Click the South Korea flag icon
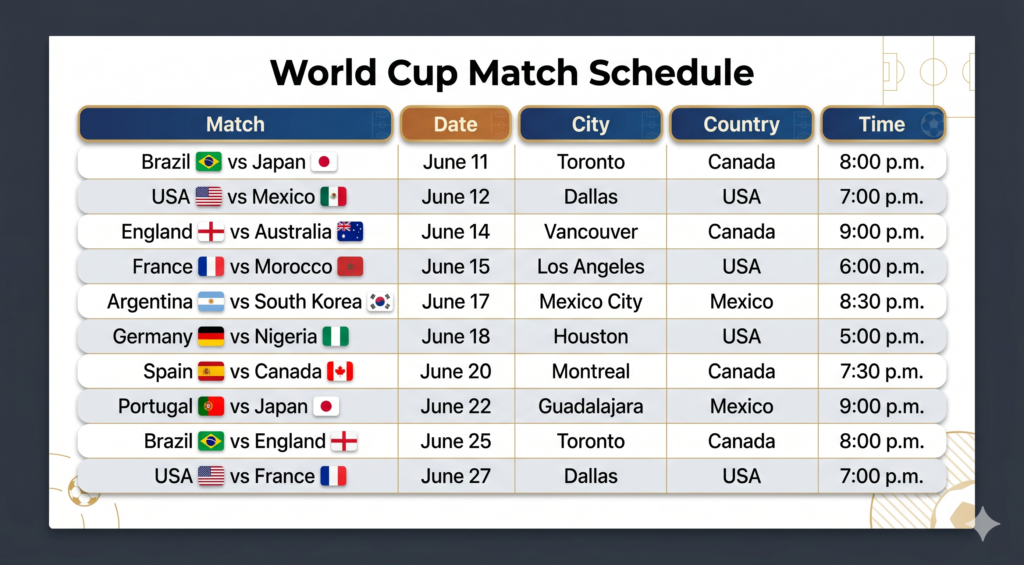Image resolution: width=1024 pixels, height=565 pixels. tap(380, 302)
